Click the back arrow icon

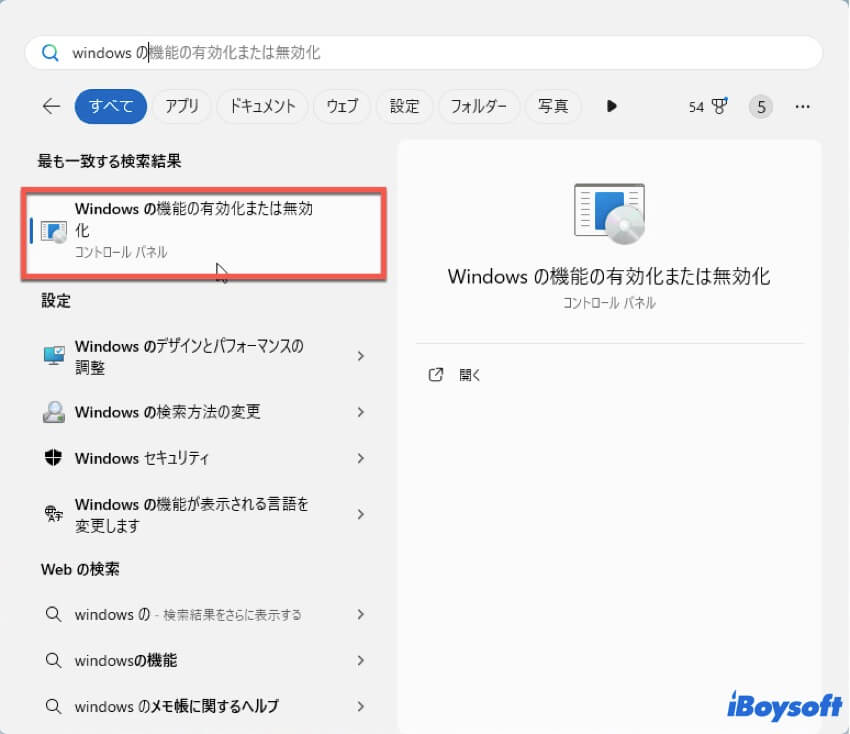(x=51, y=106)
